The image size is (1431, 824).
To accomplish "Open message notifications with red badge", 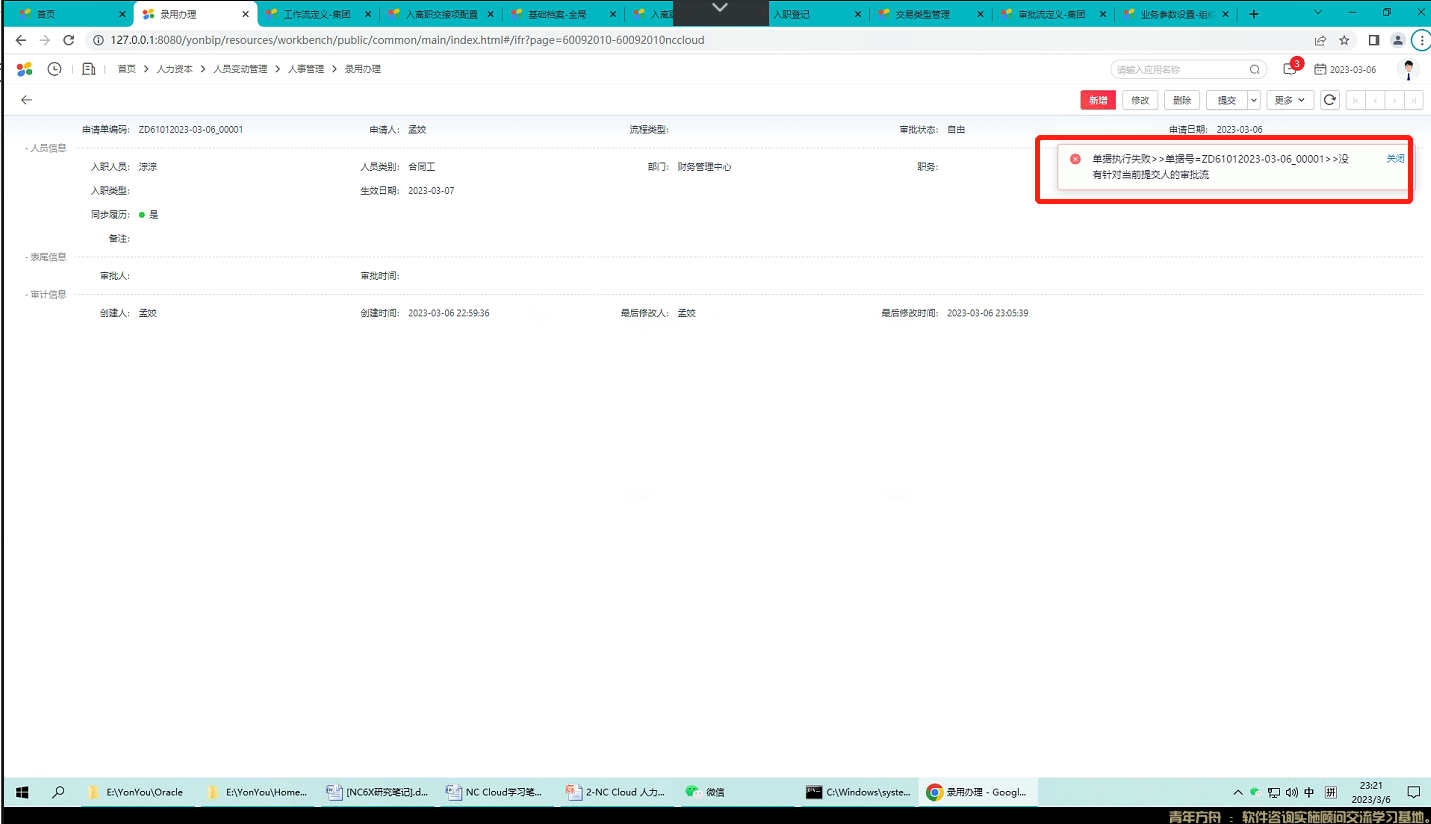I will (1290, 69).
